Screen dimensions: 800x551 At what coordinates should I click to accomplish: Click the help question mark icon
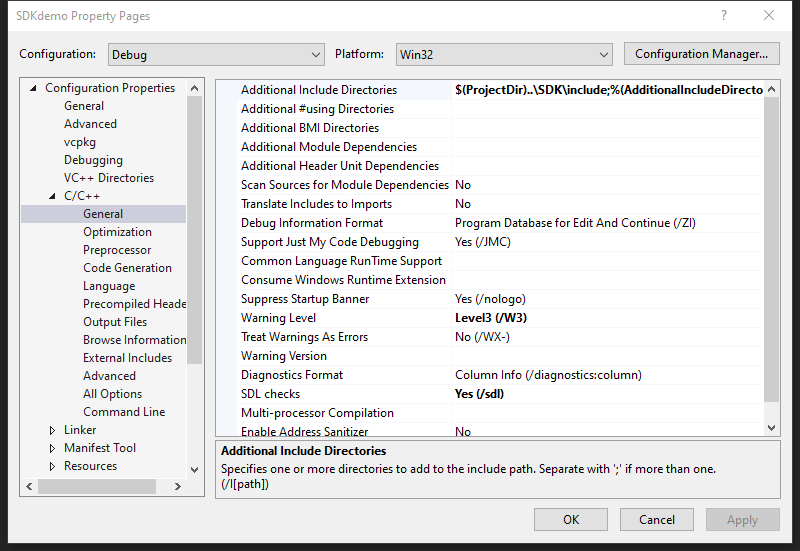[x=723, y=16]
